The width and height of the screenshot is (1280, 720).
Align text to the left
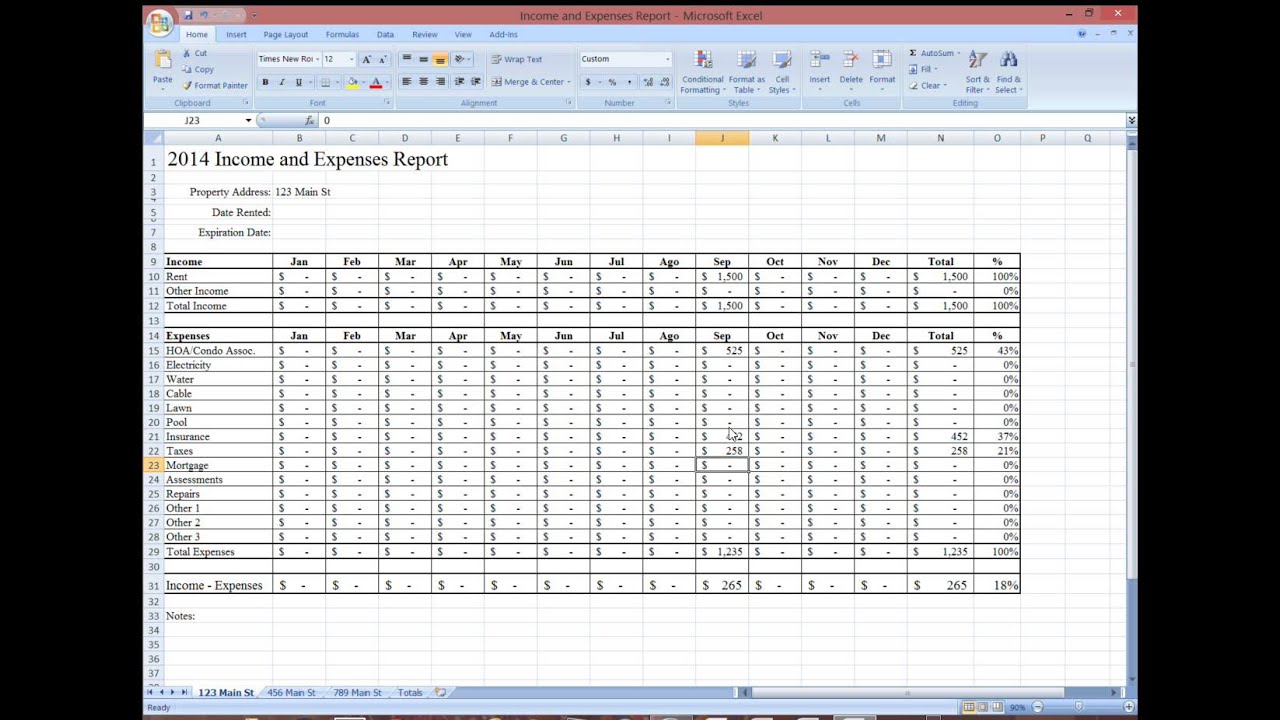407,82
